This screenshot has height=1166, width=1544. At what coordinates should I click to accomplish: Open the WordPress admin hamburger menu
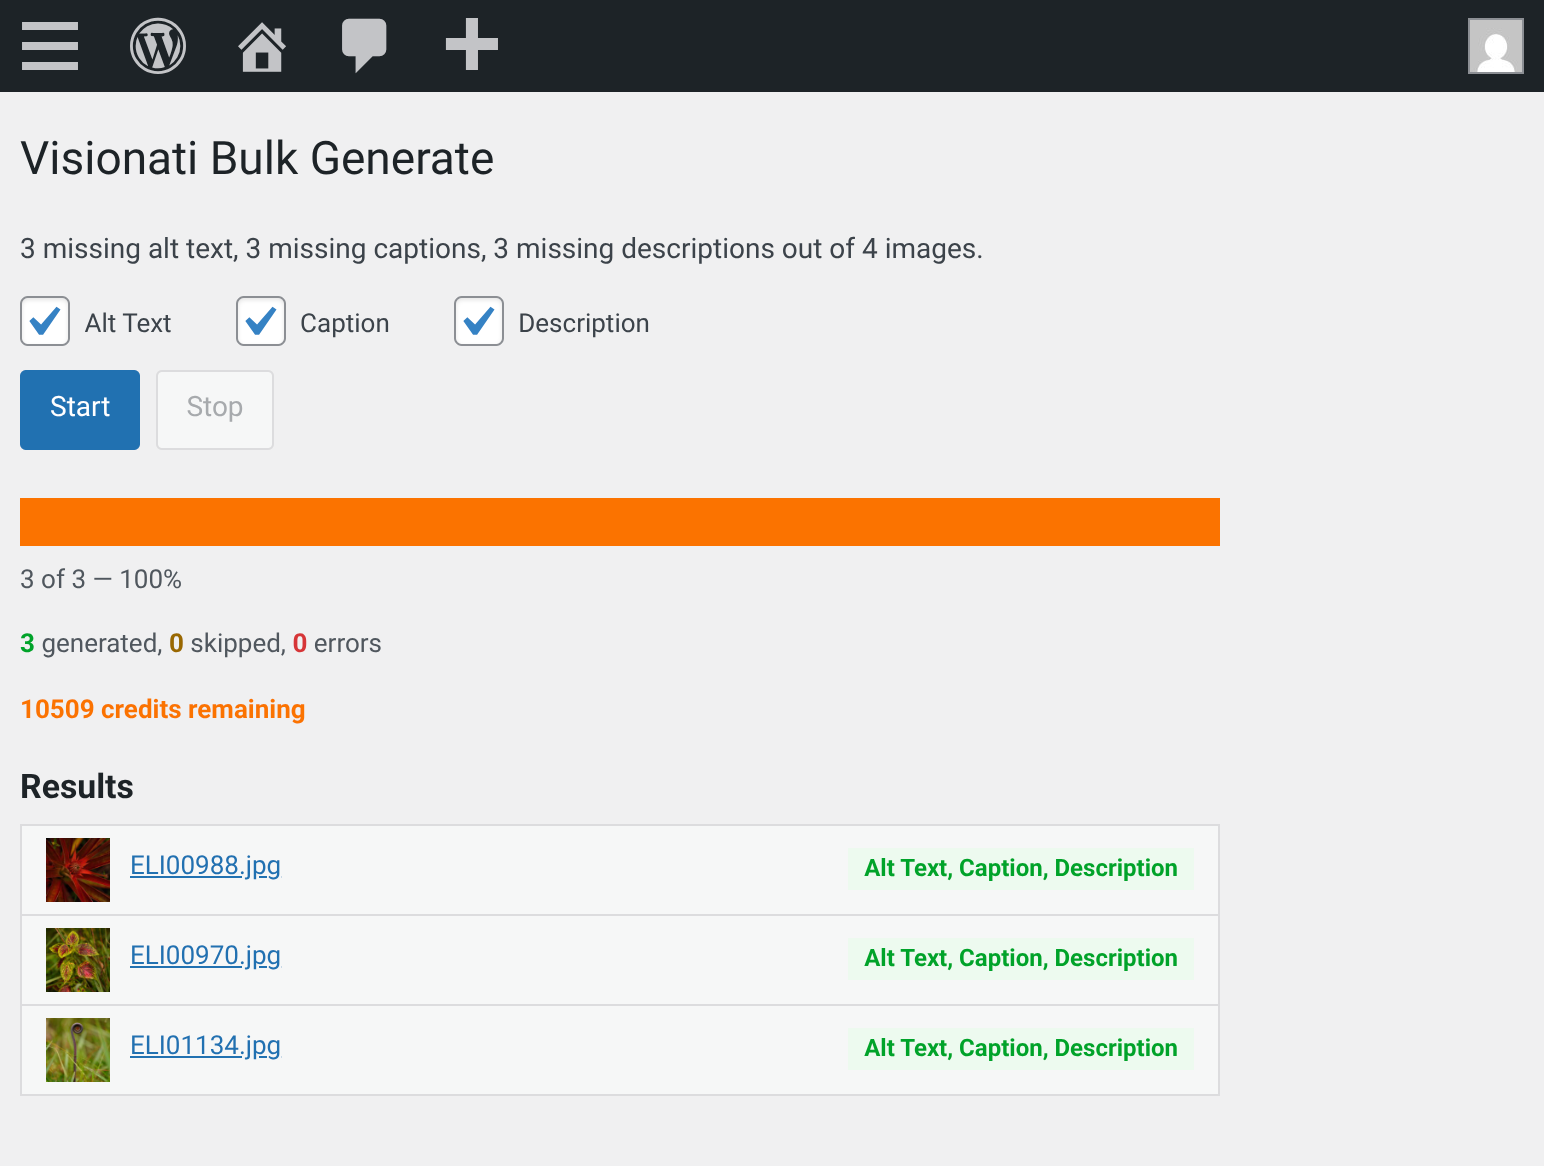tap(51, 45)
